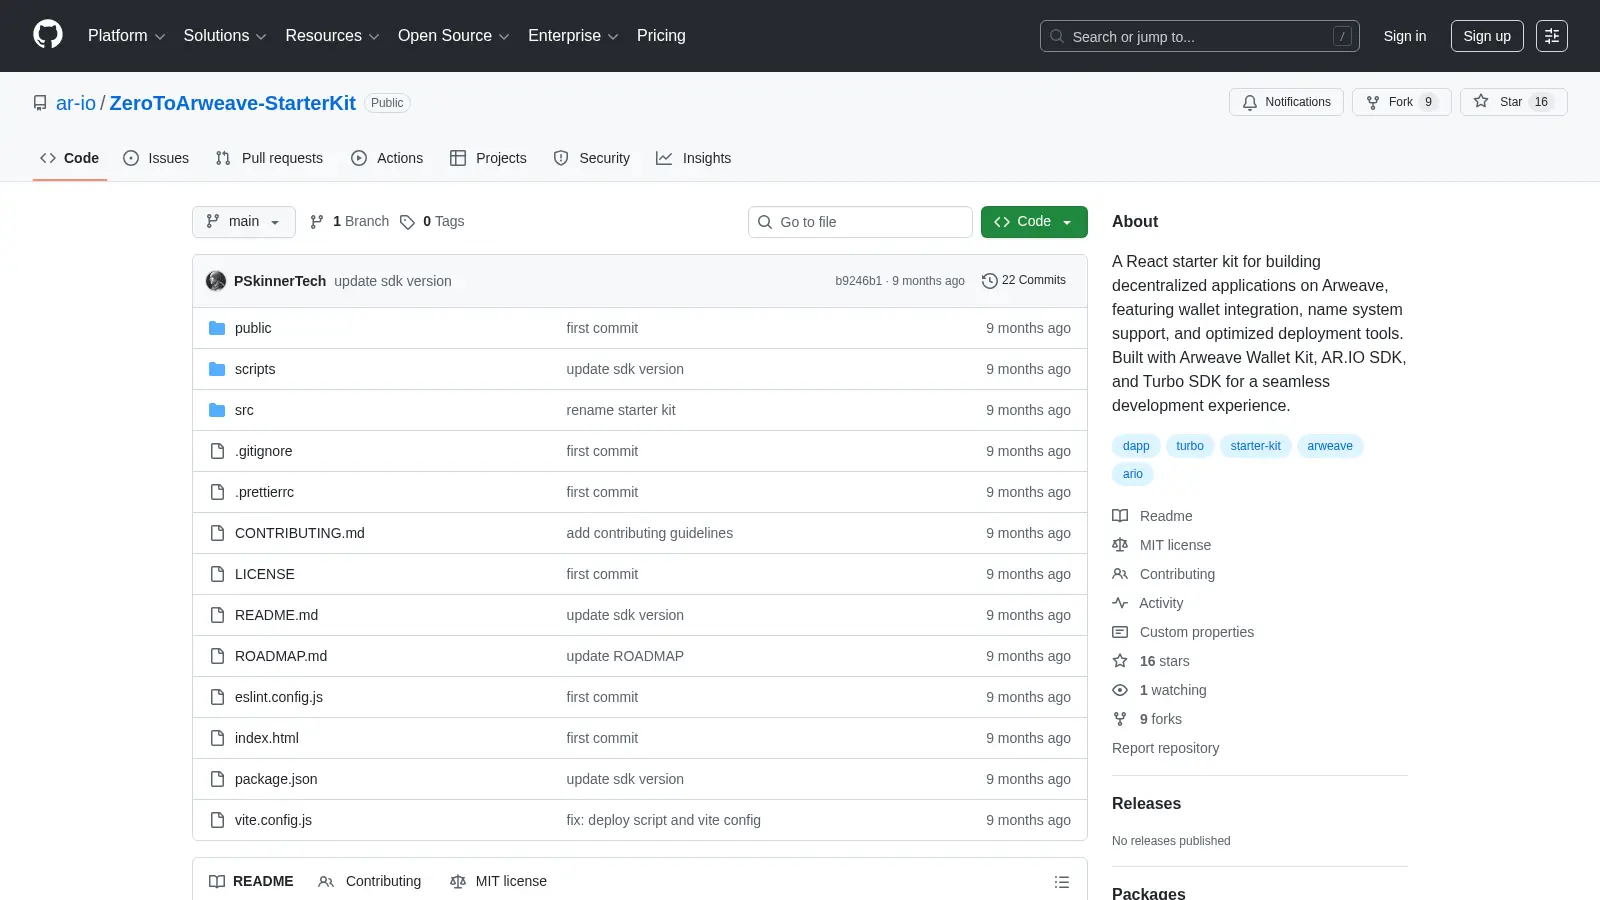
Task: Star the repository with Star button
Action: click(1513, 102)
